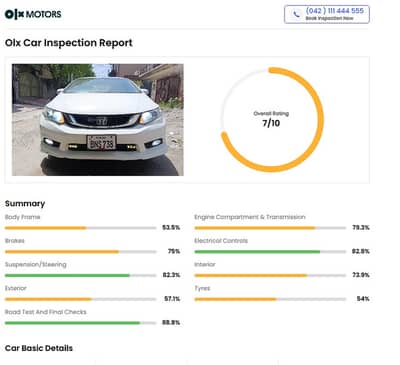The width and height of the screenshot is (400, 365).
Task: Click the Olx Car Inspection Report heading
Action: click(69, 43)
